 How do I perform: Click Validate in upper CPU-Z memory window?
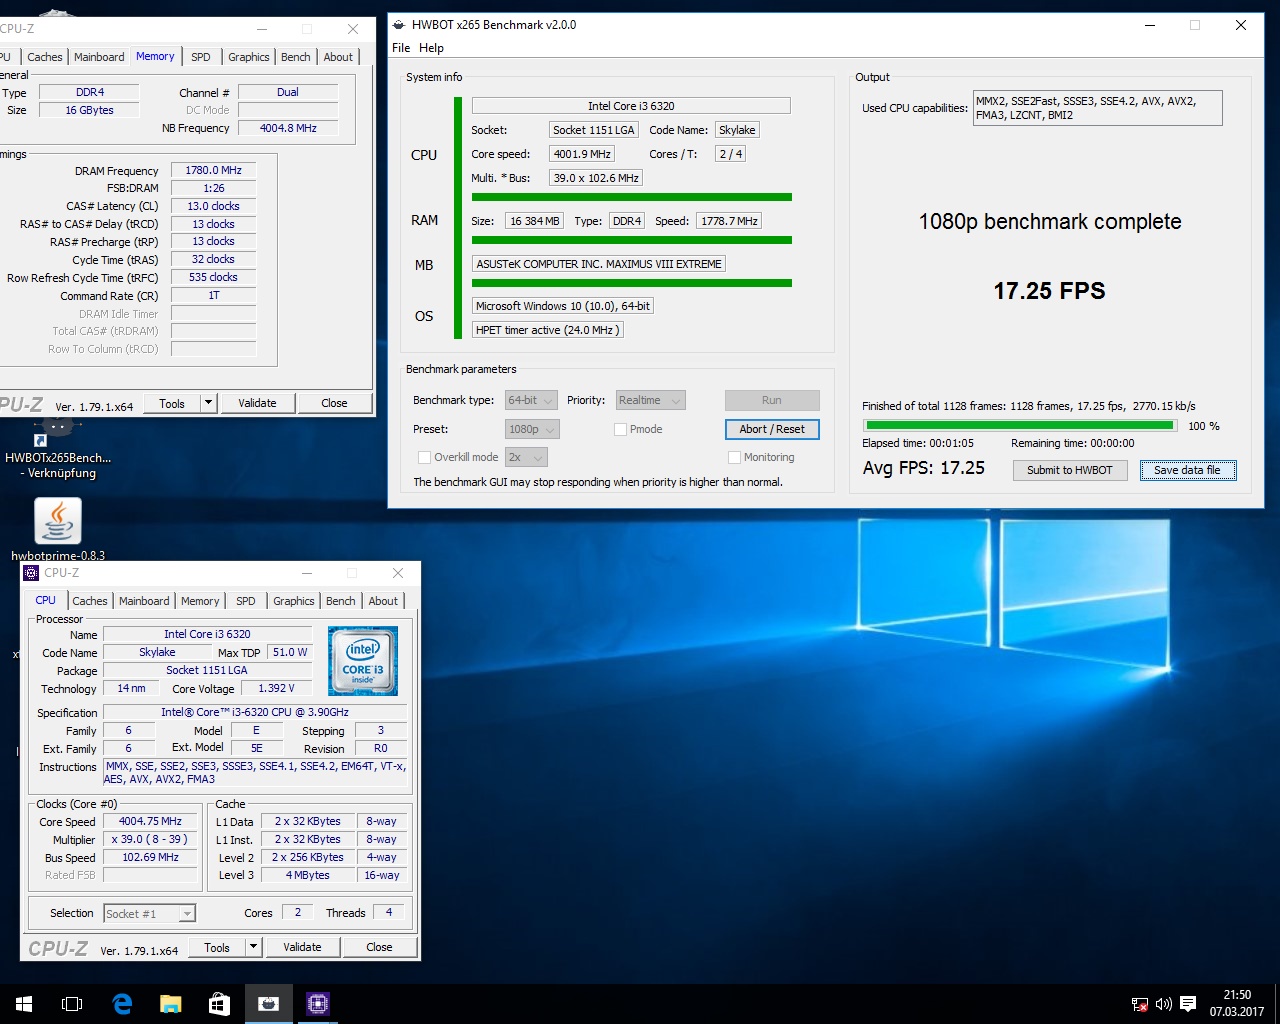(257, 403)
